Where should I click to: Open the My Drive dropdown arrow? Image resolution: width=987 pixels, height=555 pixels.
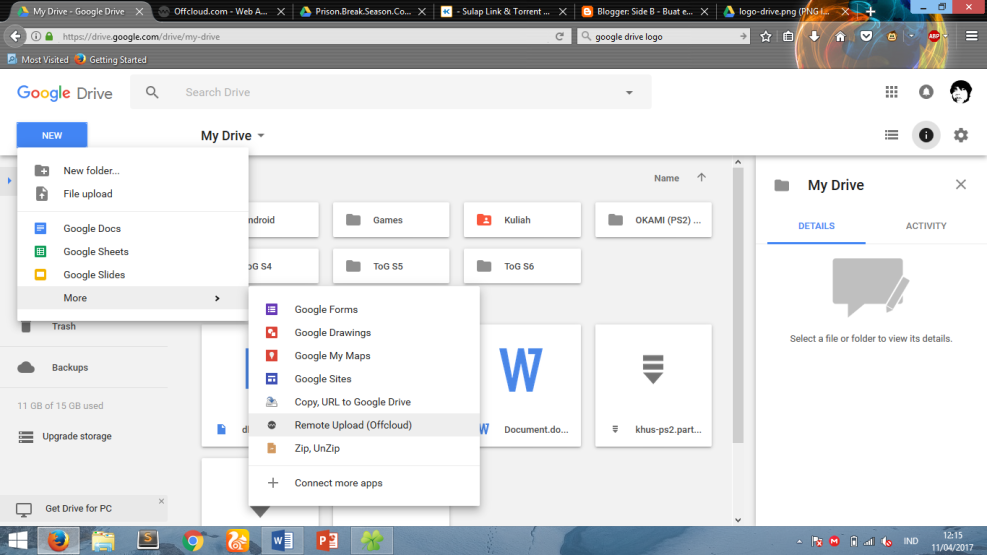click(261, 136)
